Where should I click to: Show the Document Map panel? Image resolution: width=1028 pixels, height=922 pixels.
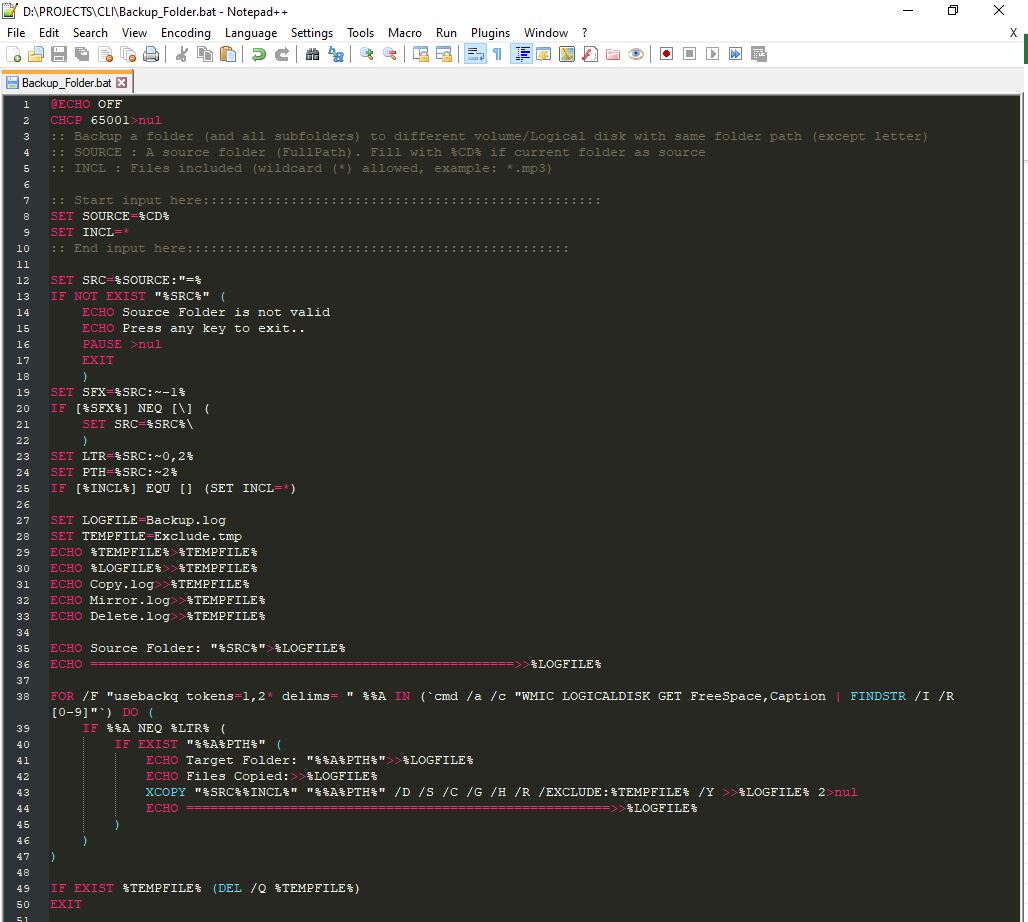pos(566,54)
